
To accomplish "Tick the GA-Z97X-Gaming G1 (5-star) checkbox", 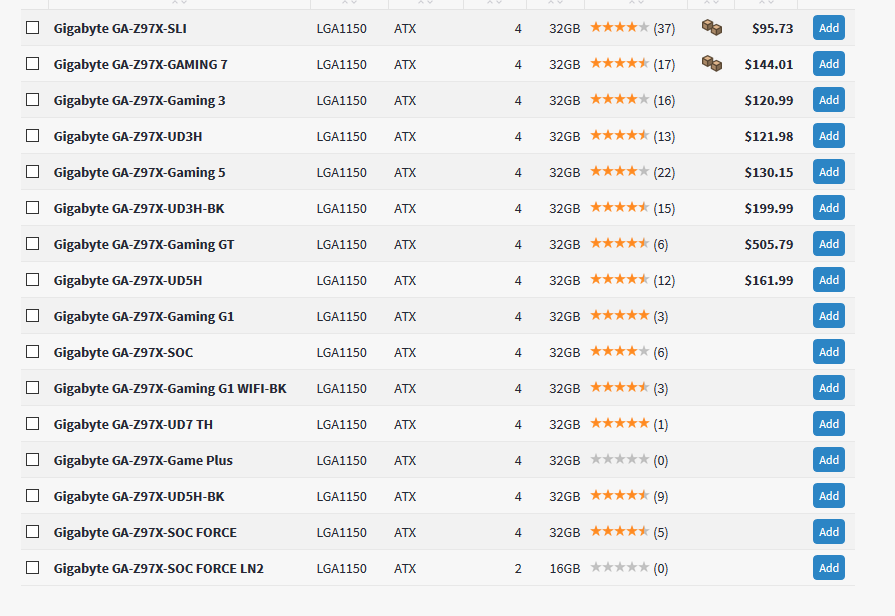I will [x=33, y=315].
